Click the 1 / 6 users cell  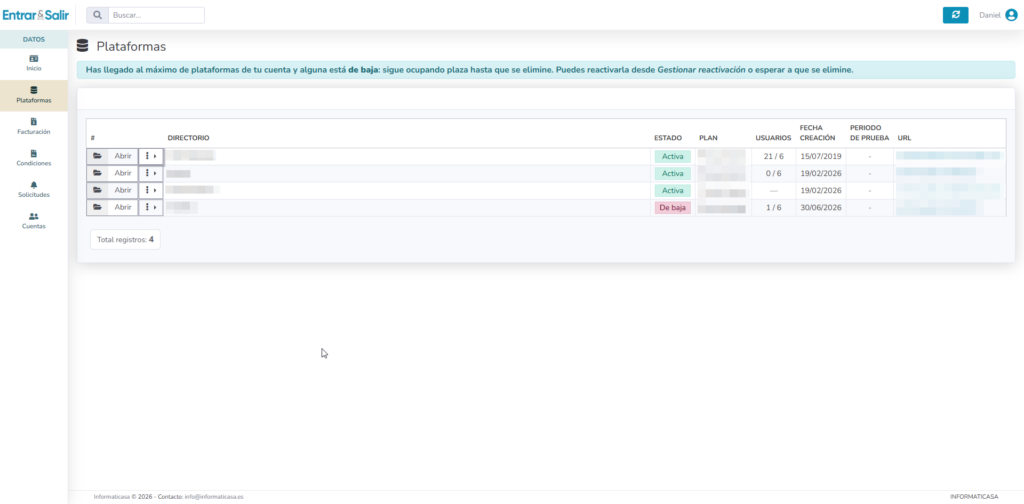(773, 208)
